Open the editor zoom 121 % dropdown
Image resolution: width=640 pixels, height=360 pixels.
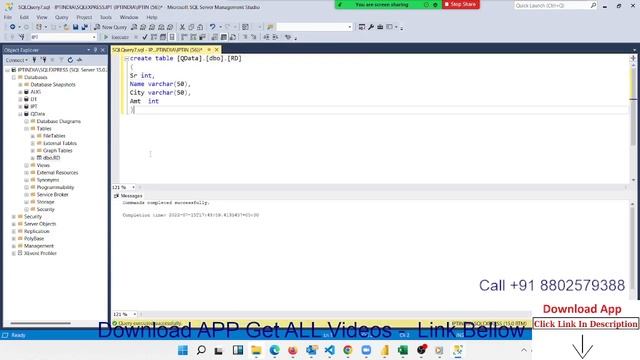133,187
